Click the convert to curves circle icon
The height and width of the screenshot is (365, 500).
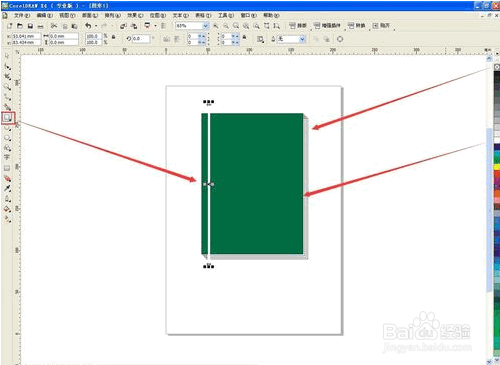(x=340, y=39)
